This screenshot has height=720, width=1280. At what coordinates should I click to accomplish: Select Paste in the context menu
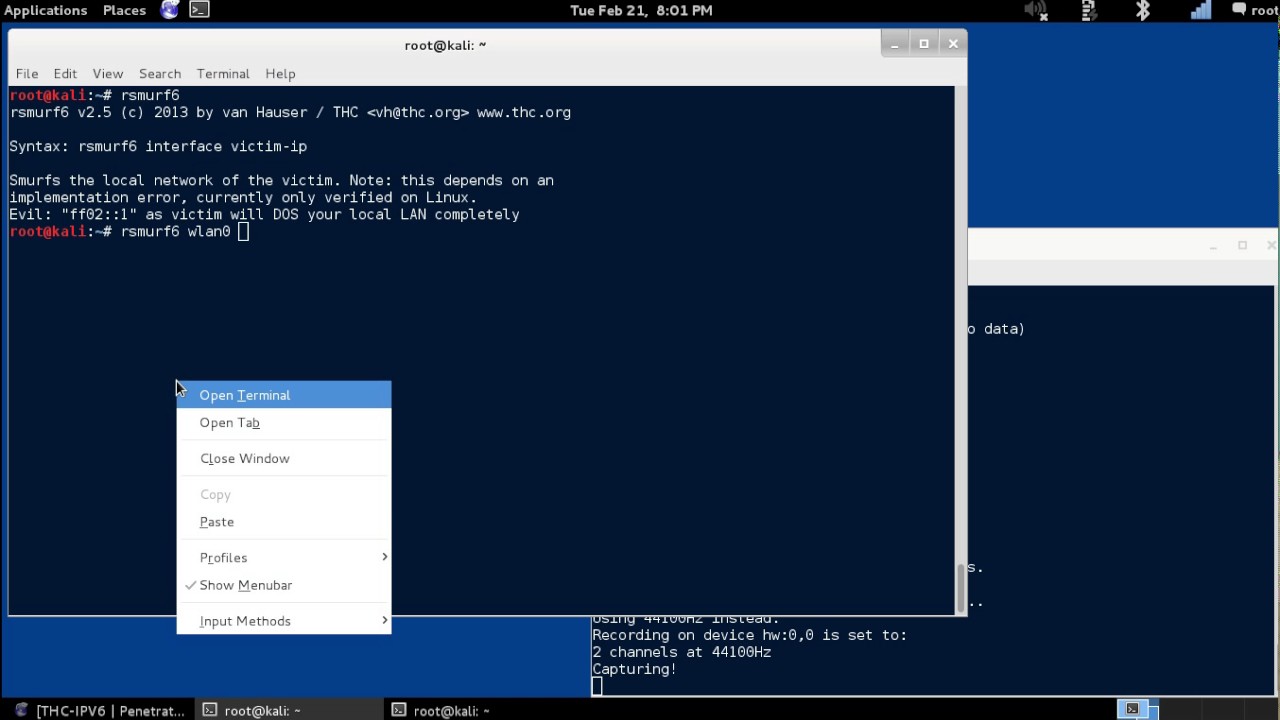click(284, 521)
